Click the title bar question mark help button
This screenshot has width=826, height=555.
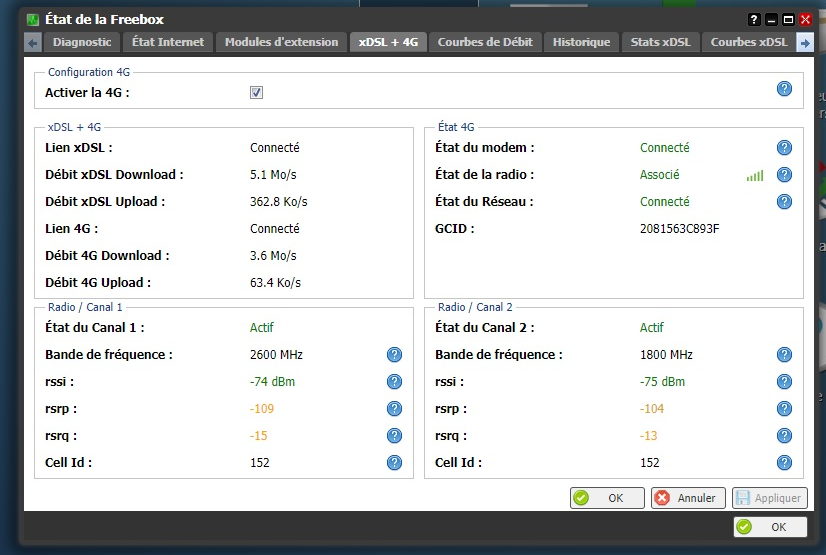click(754, 19)
